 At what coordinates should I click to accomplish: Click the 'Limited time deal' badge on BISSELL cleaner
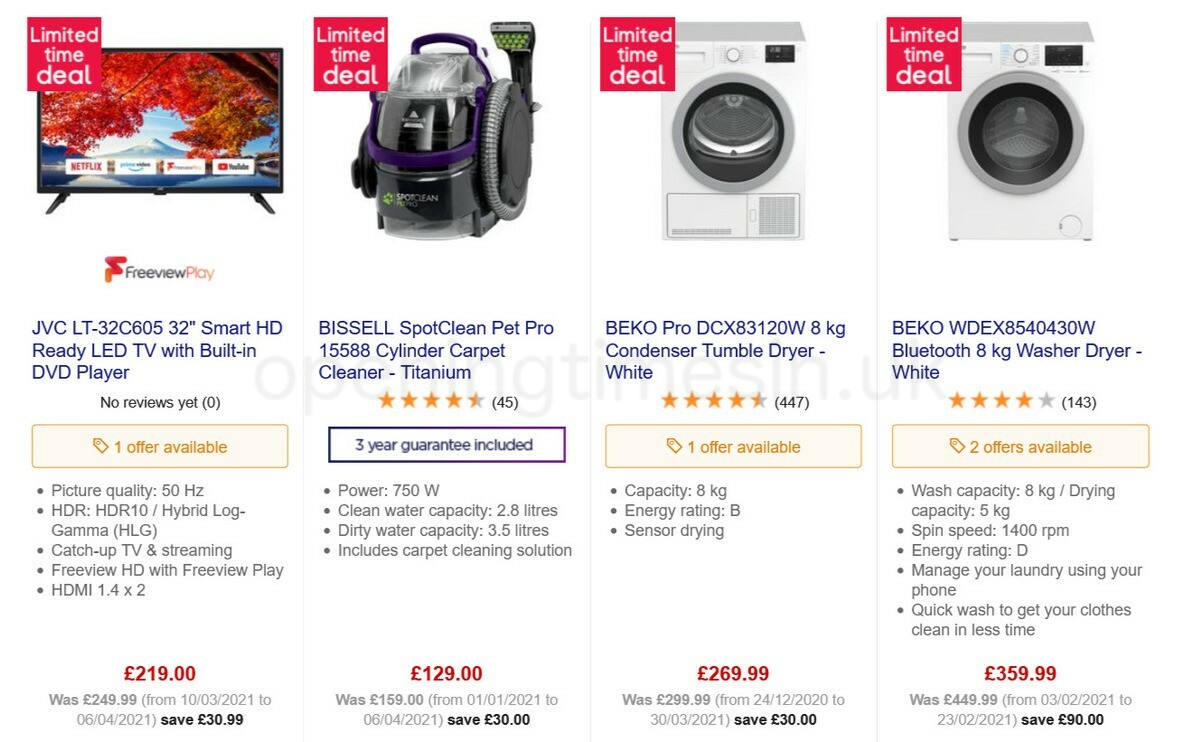click(x=349, y=53)
